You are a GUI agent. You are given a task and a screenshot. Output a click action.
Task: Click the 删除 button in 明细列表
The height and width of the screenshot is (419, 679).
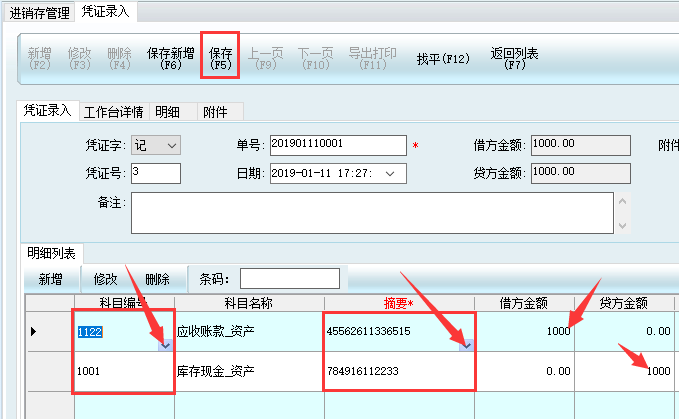click(157, 279)
